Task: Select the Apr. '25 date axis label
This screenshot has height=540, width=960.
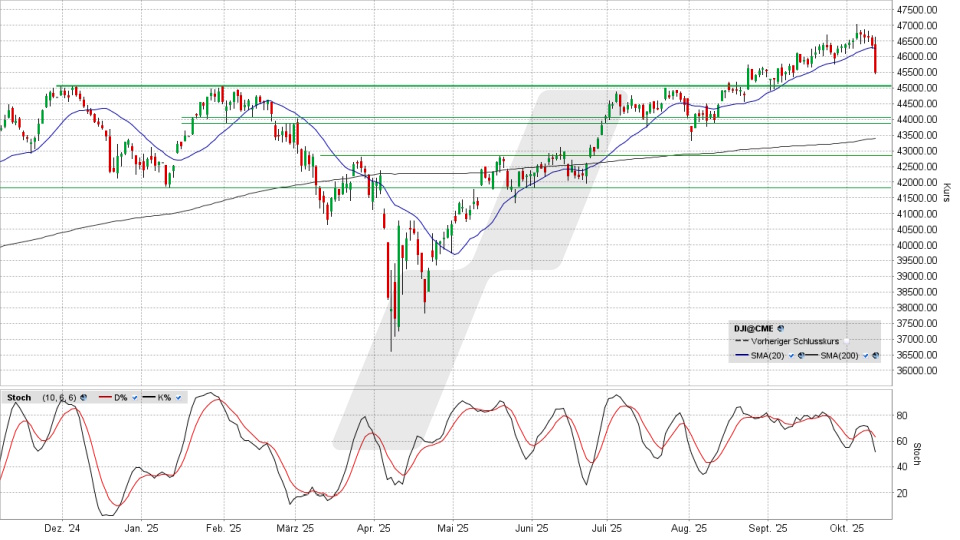Action: [373, 528]
